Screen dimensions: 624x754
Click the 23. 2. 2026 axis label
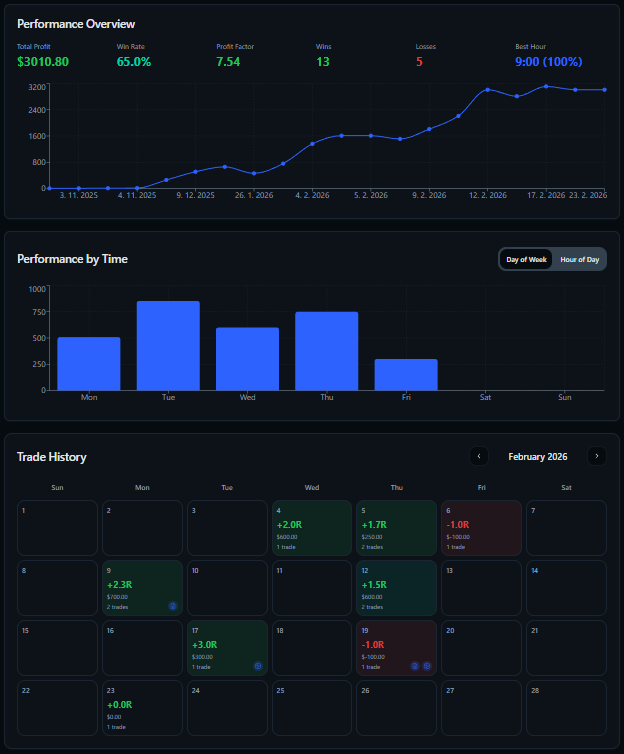coord(587,195)
